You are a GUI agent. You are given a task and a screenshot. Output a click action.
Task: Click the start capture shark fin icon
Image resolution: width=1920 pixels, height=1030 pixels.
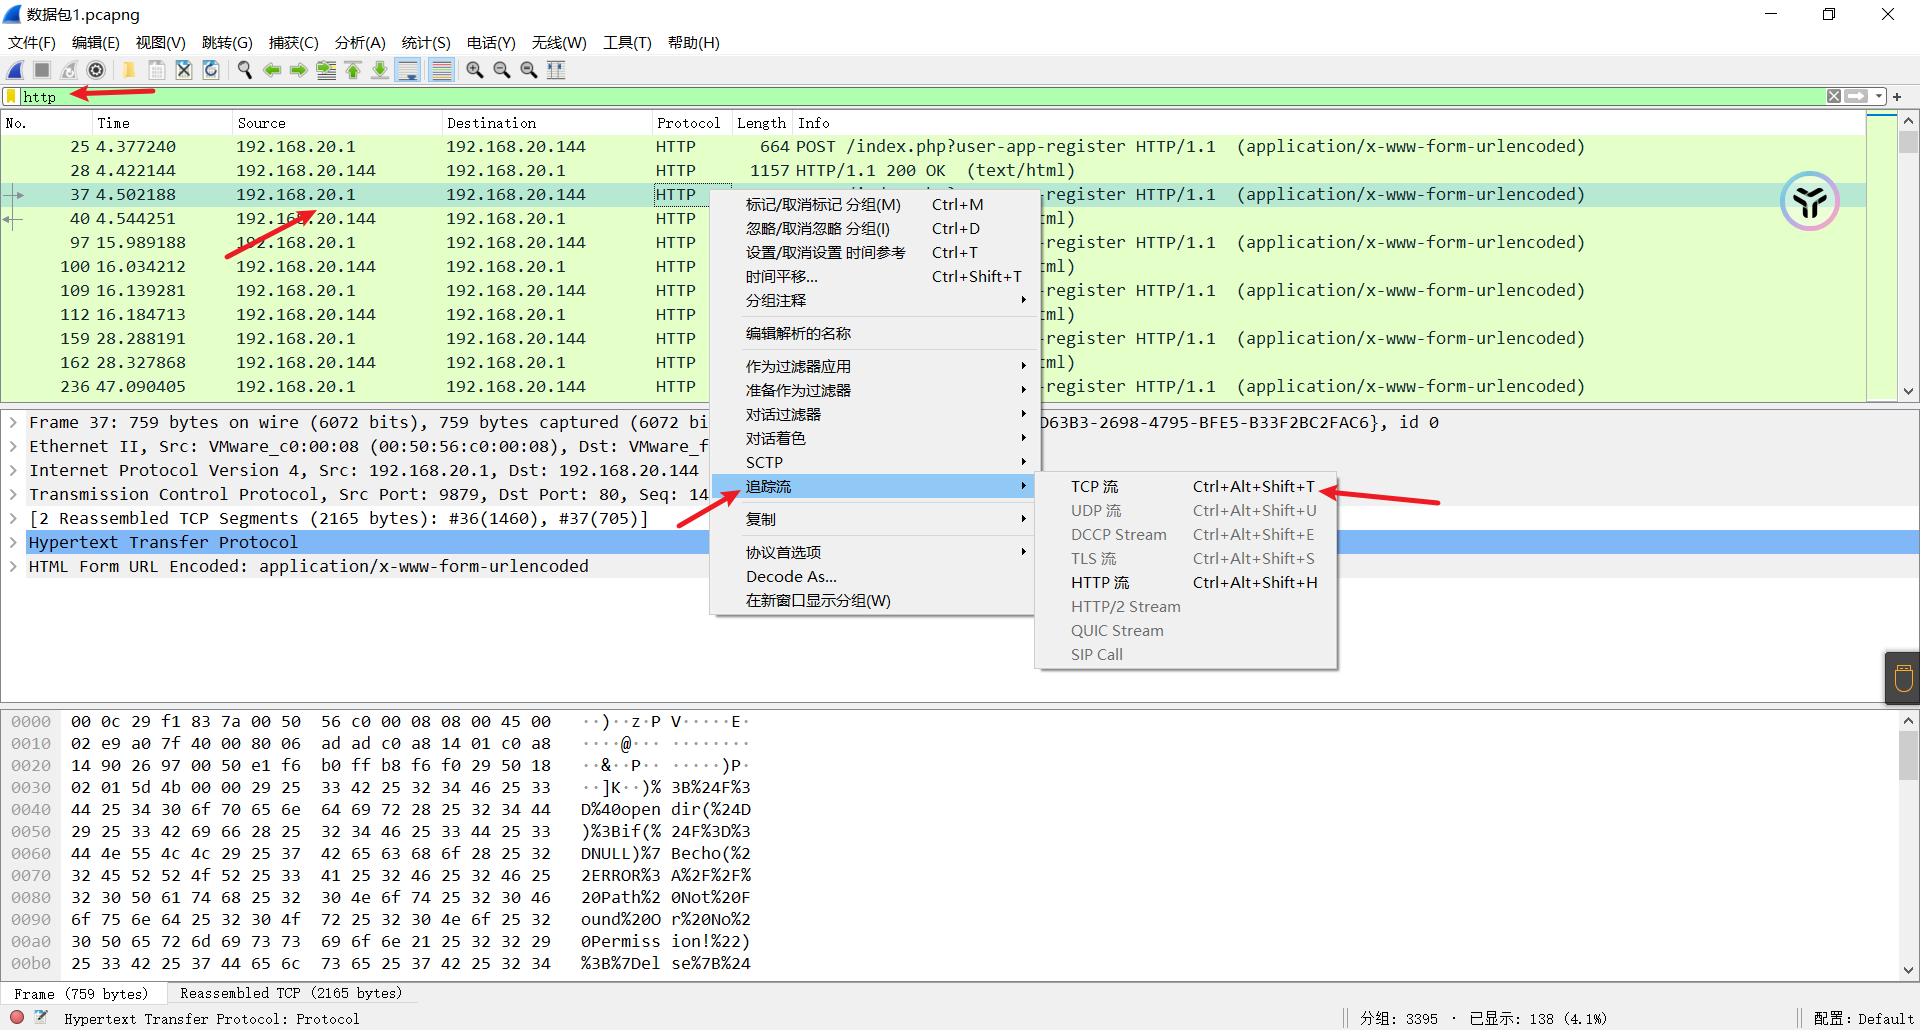[x=15, y=70]
